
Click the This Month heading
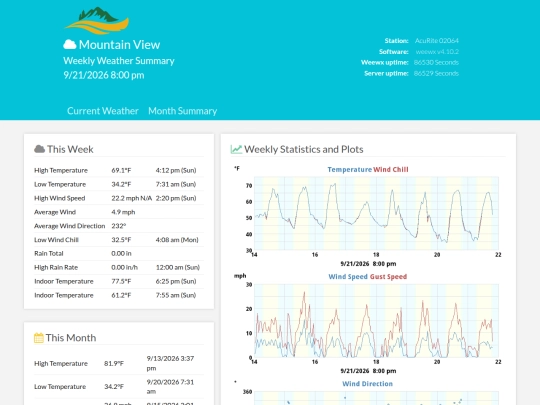pyautogui.click(x=71, y=338)
